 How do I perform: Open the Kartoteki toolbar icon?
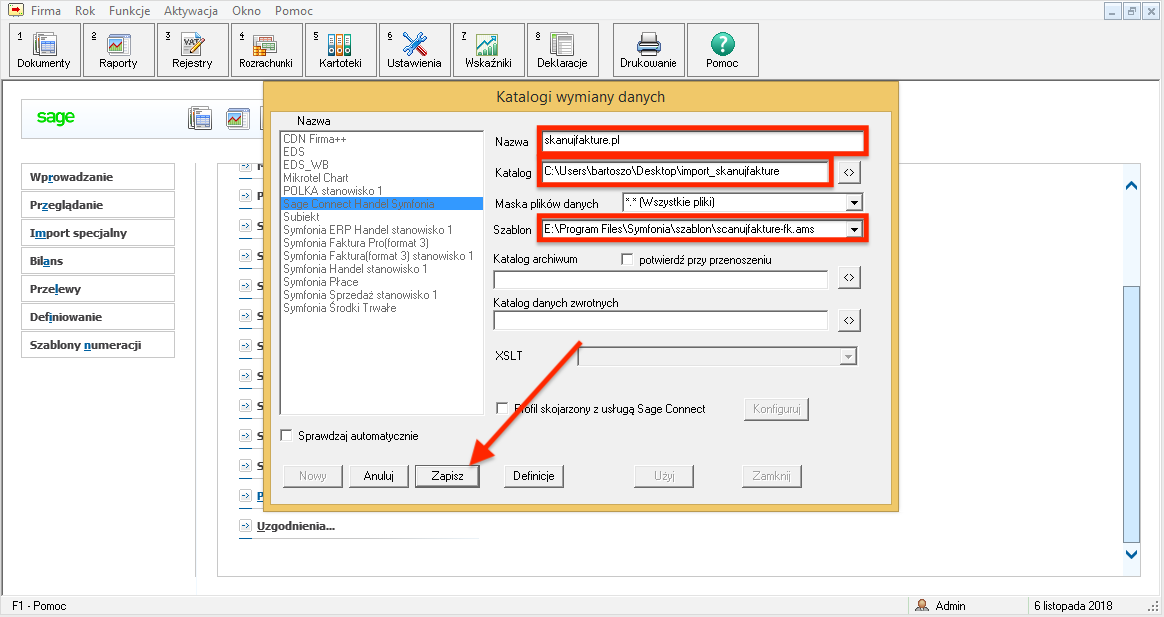pyautogui.click(x=340, y=49)
